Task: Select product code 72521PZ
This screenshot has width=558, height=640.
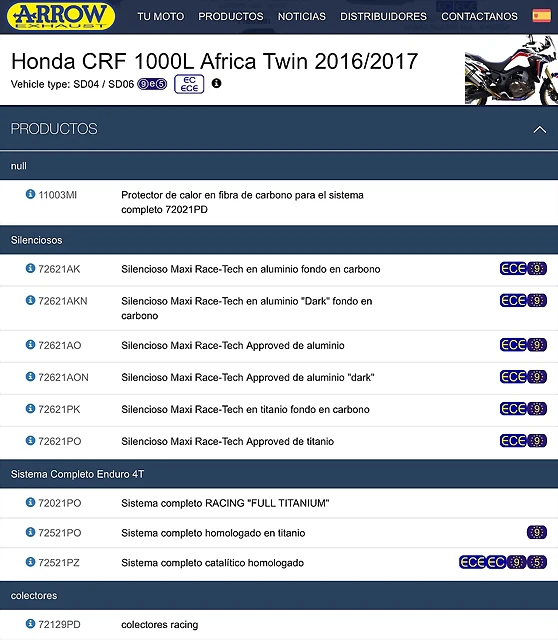Action: [59, 563]
